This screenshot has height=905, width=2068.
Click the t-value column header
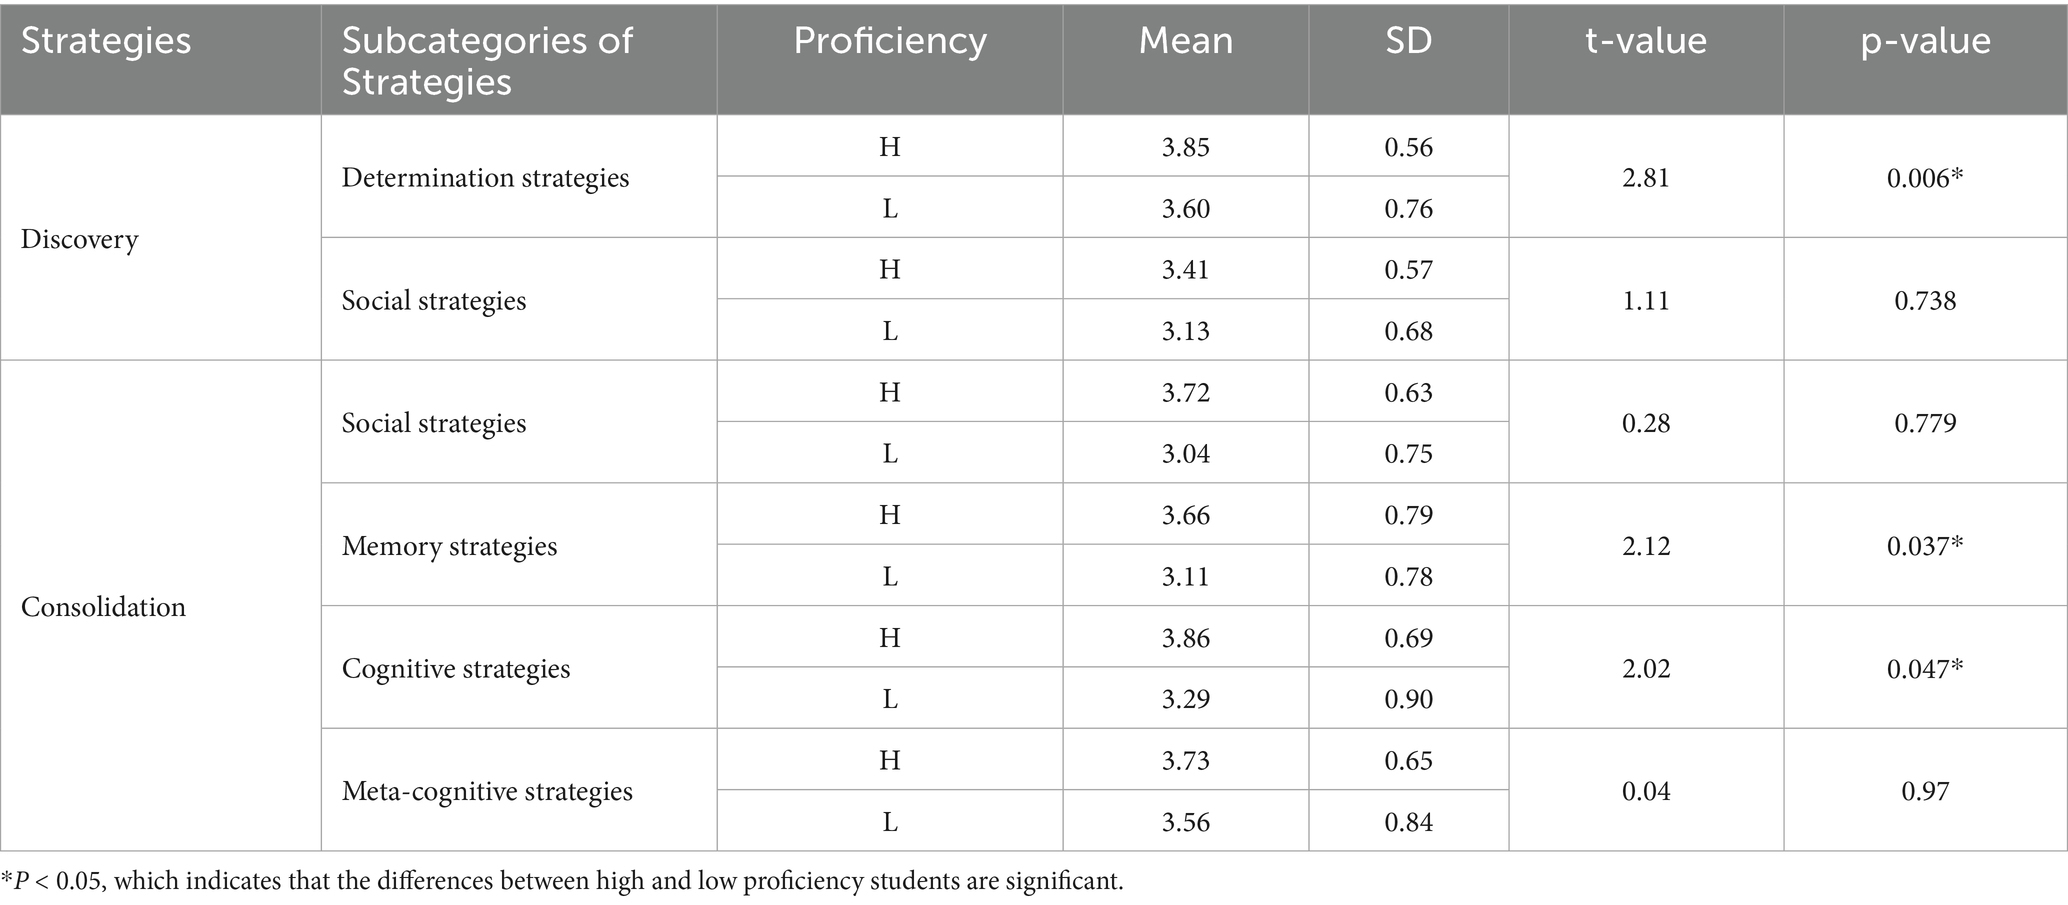pyautogui.click(x=1645, y=41)
